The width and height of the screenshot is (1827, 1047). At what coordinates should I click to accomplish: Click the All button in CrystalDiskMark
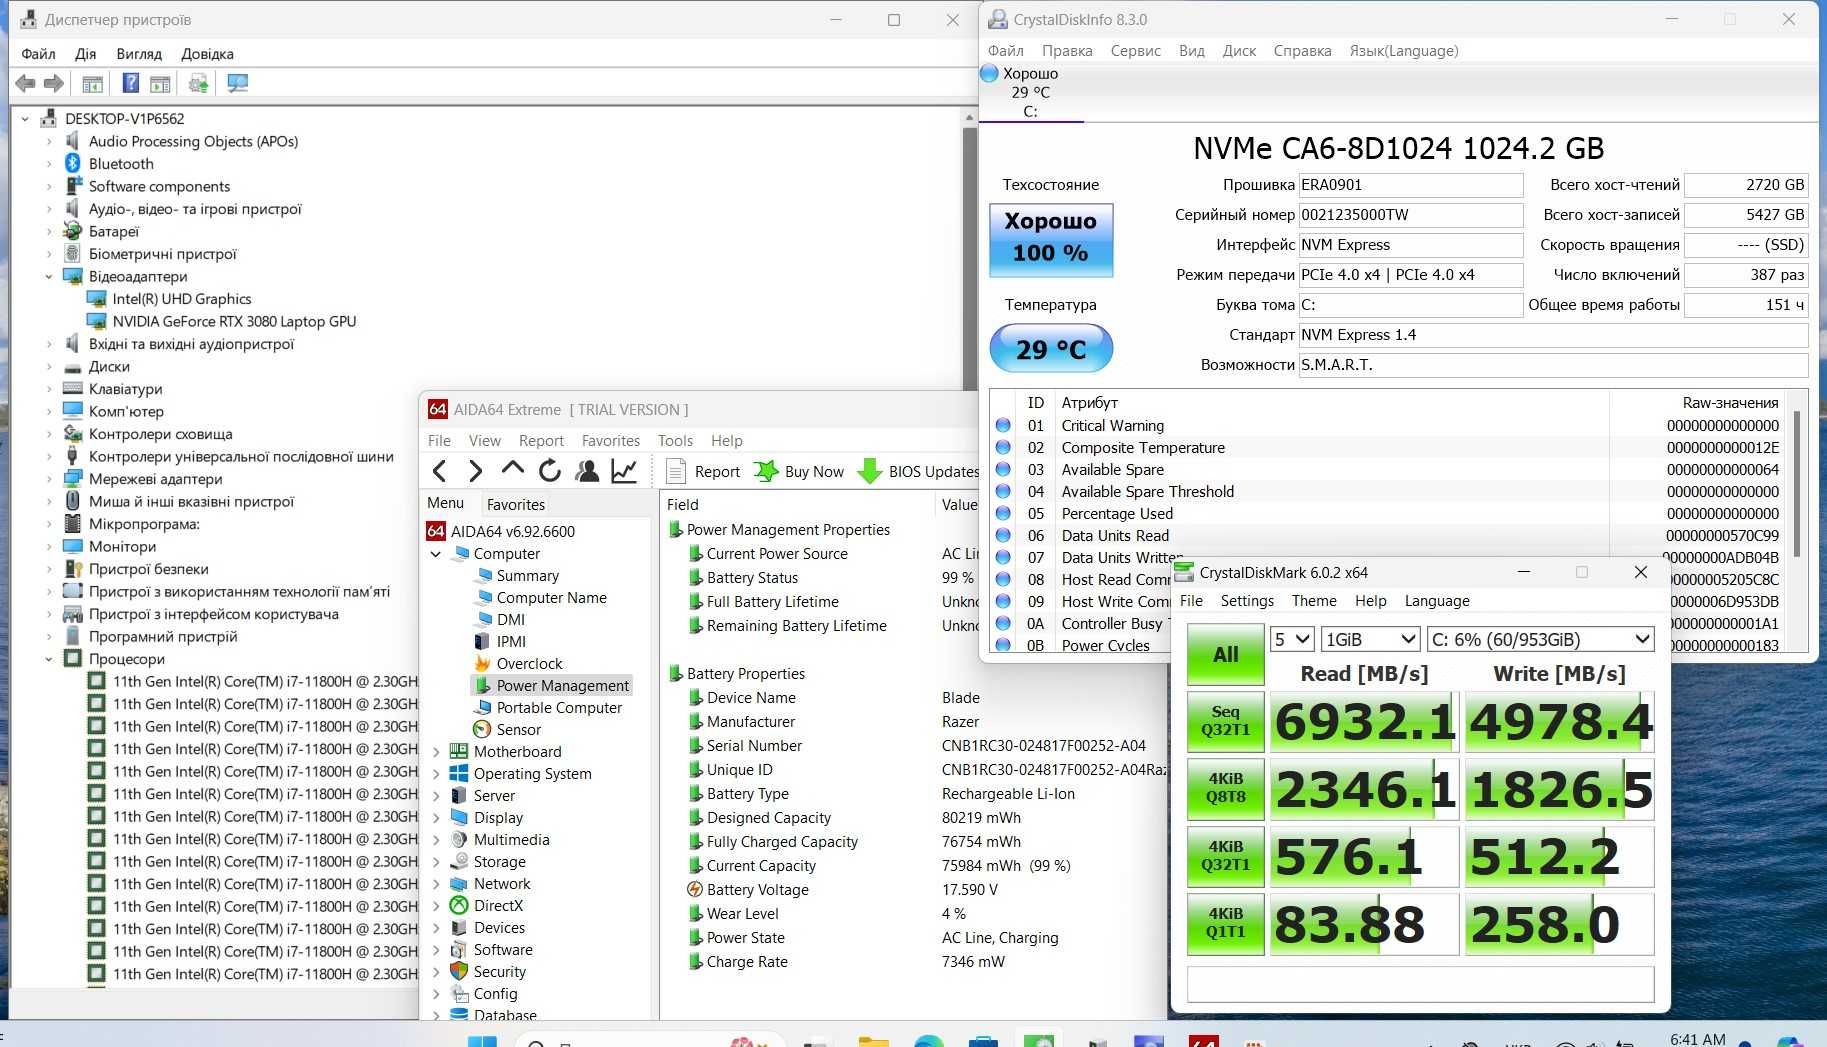[x=1225, y=654]
